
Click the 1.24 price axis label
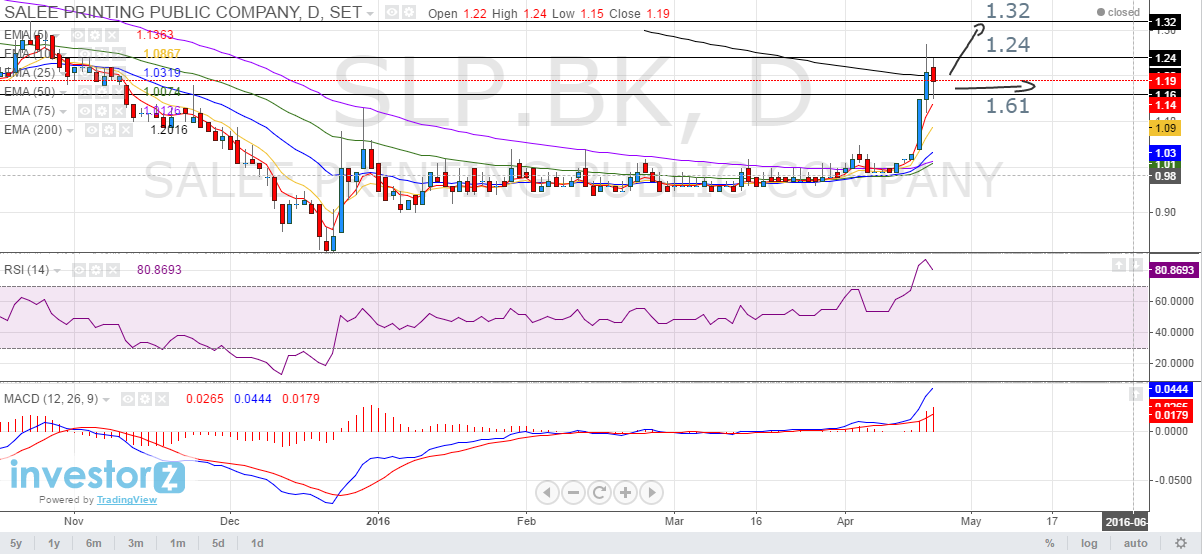1165,58
